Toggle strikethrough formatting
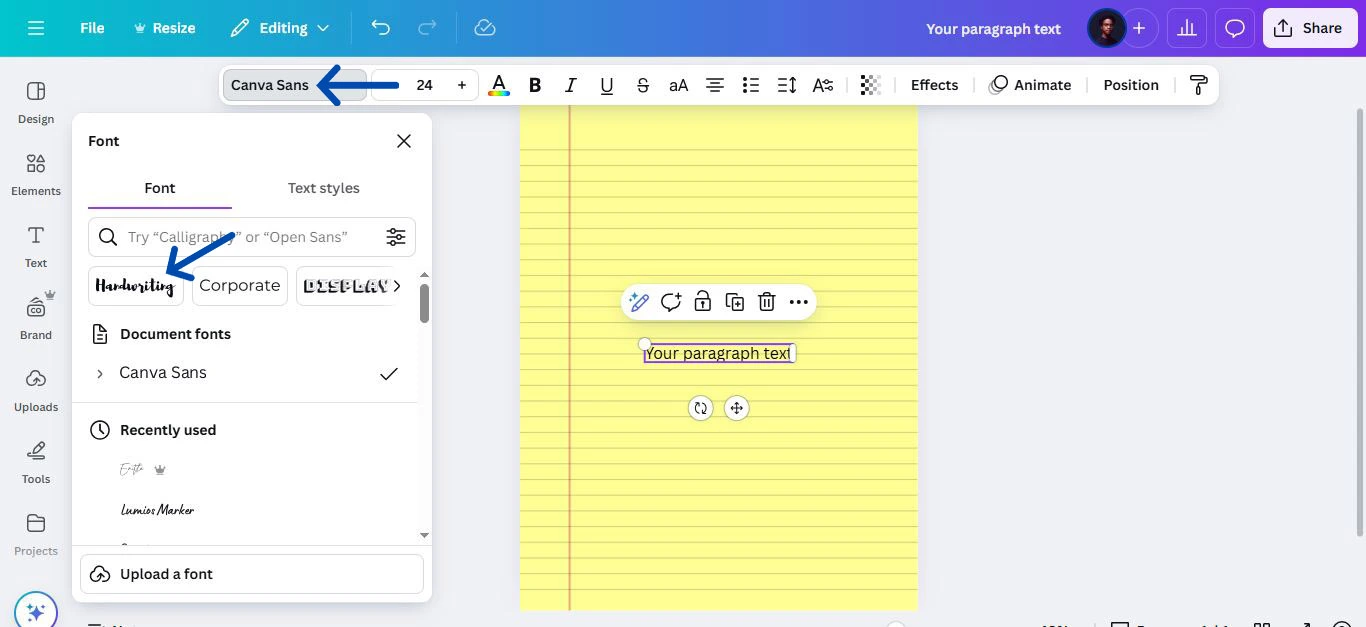 pyautogui.click(x=643, y=85)
